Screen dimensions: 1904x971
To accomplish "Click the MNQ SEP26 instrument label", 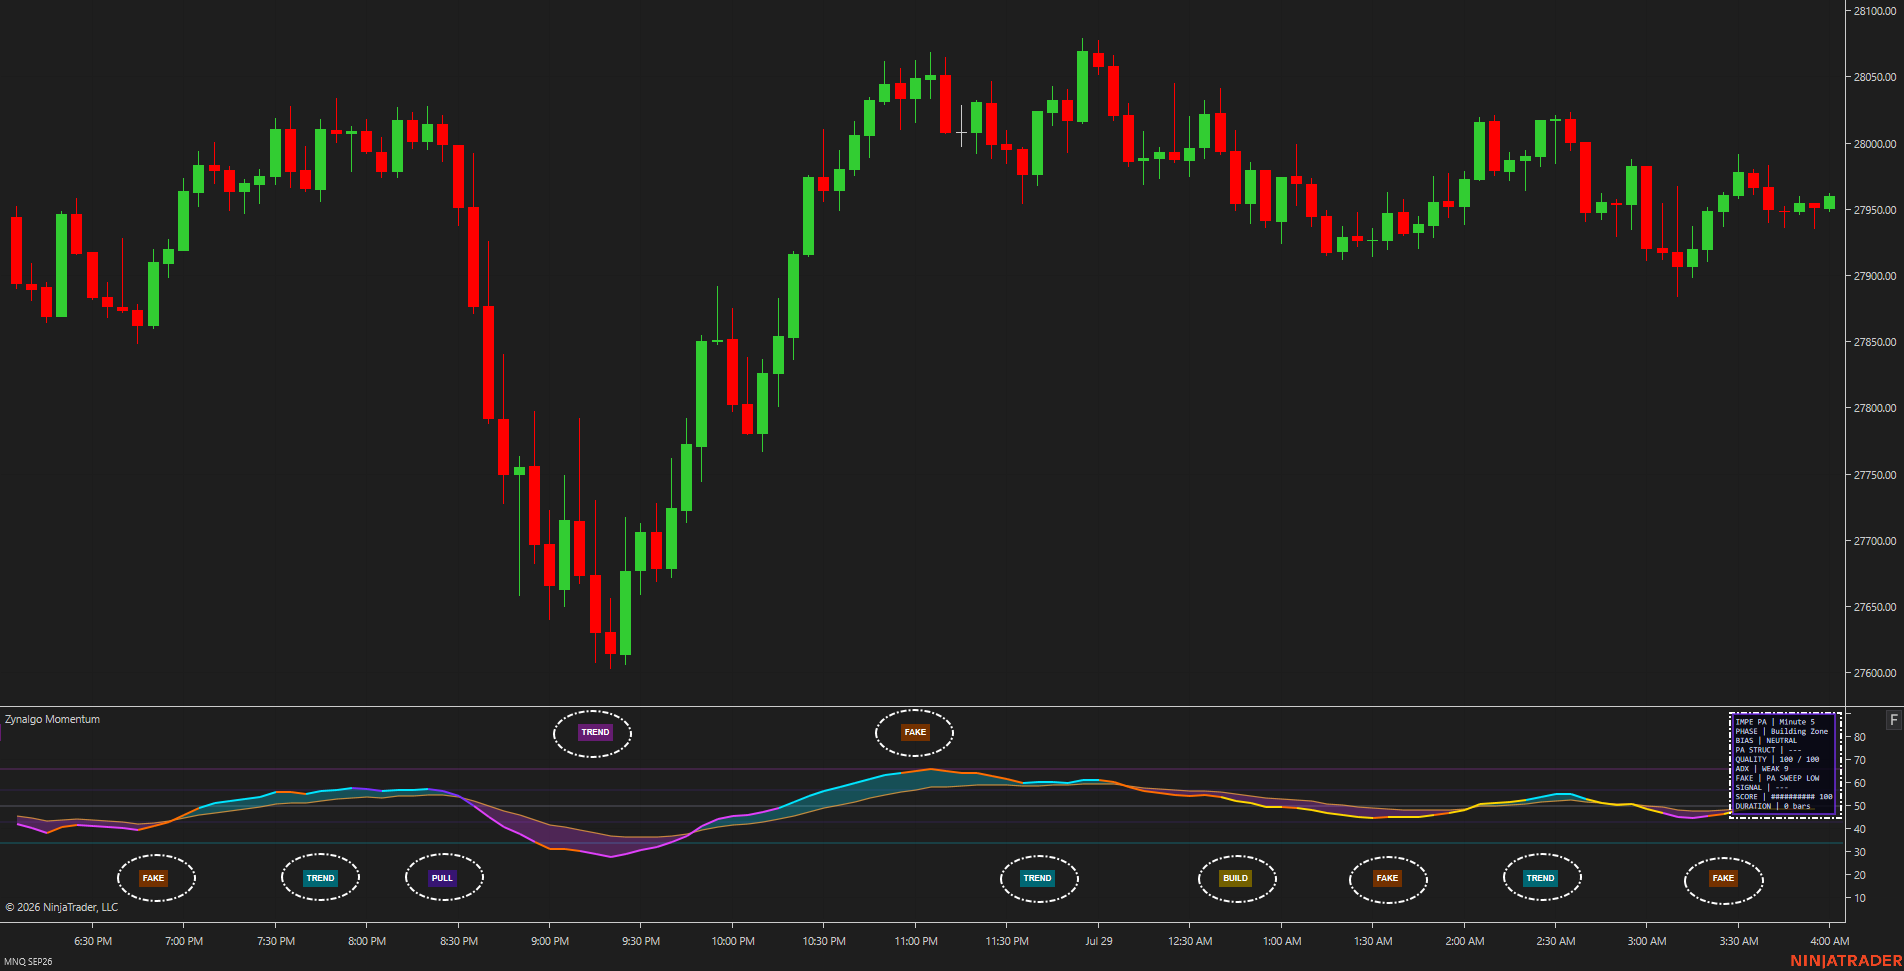I will pyautogui.click(x=28, y=962).
